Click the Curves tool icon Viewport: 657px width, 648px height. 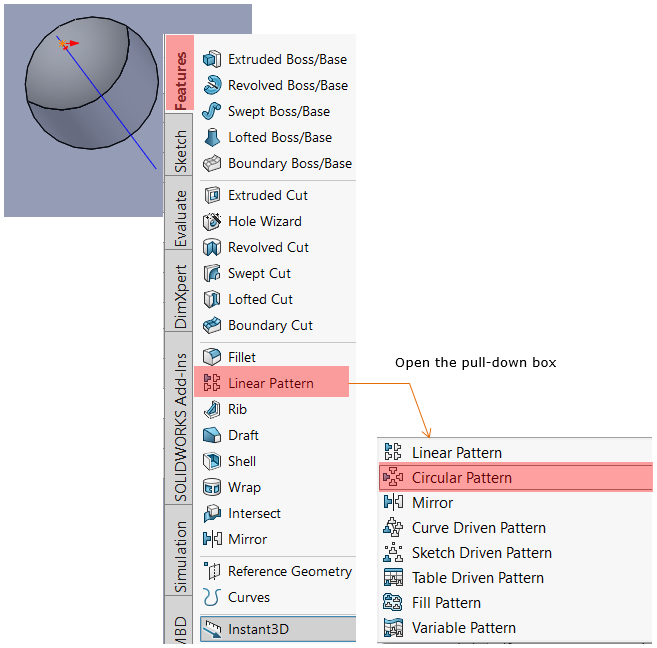212,597
